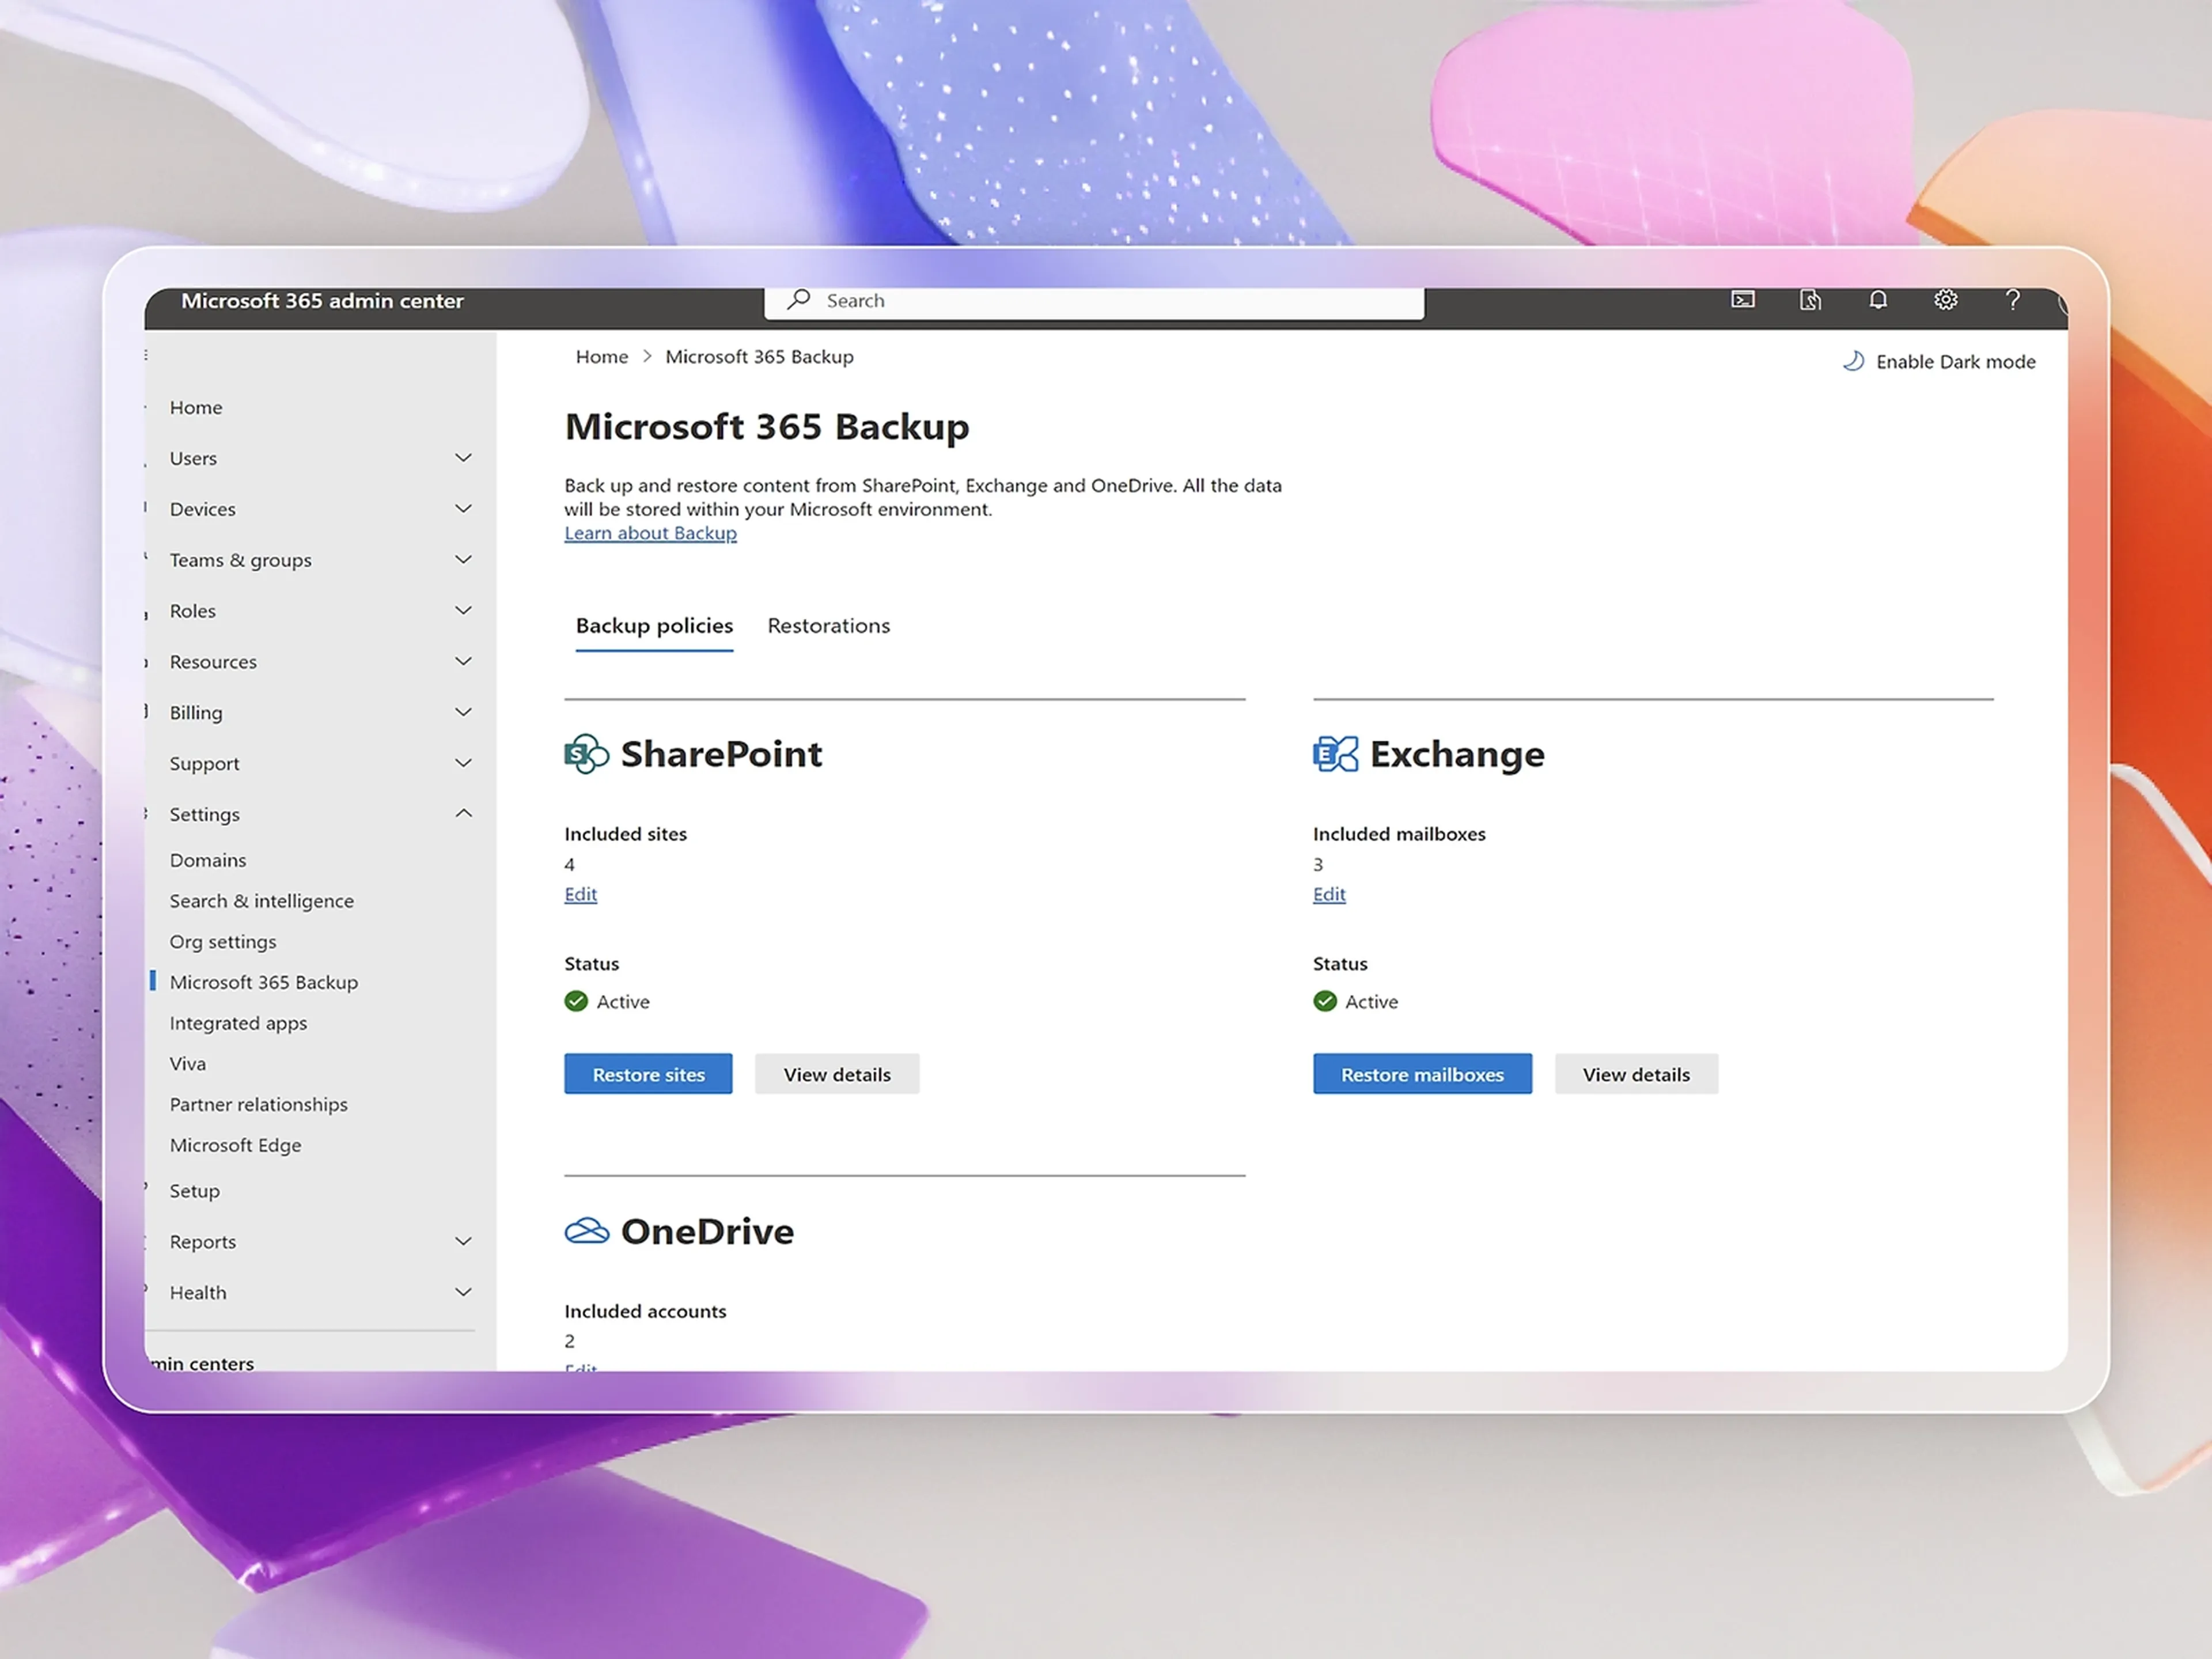Click the OneDrive cloud icon
This screenshot has height=1659, width=2212.
tap(587, 1231)
